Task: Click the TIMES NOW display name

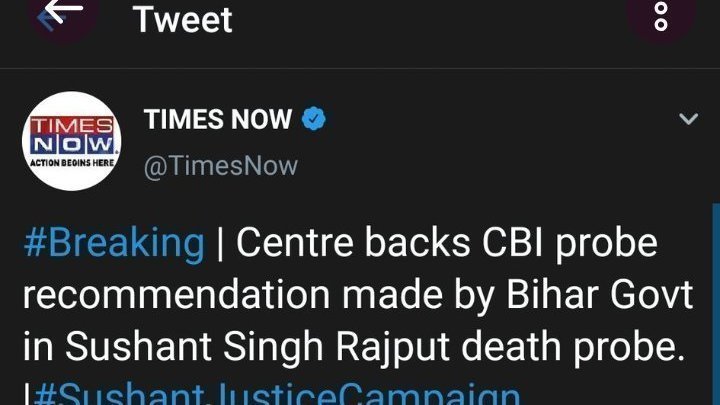Action: click(218, 121)
